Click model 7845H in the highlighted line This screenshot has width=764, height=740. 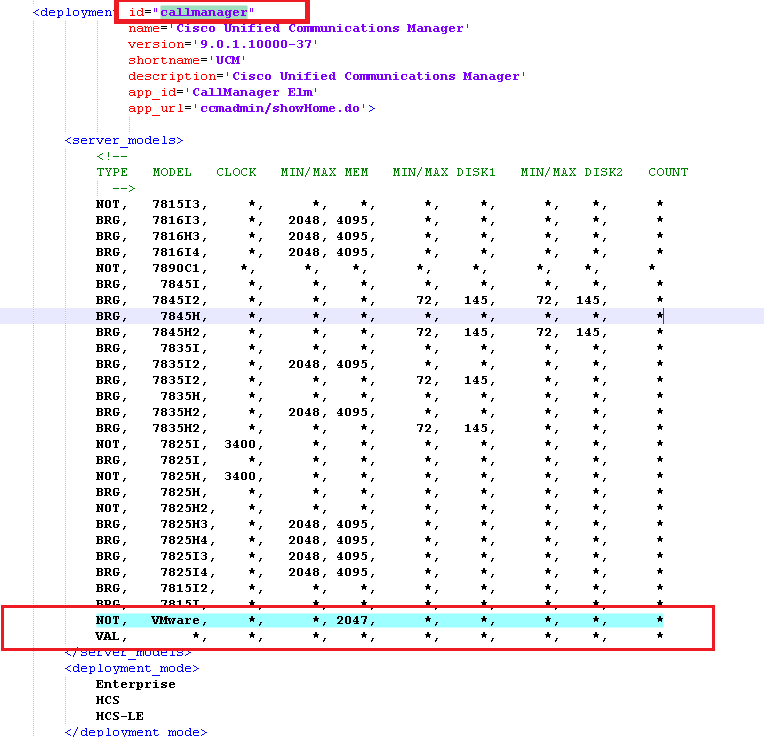tap(180, 317)
